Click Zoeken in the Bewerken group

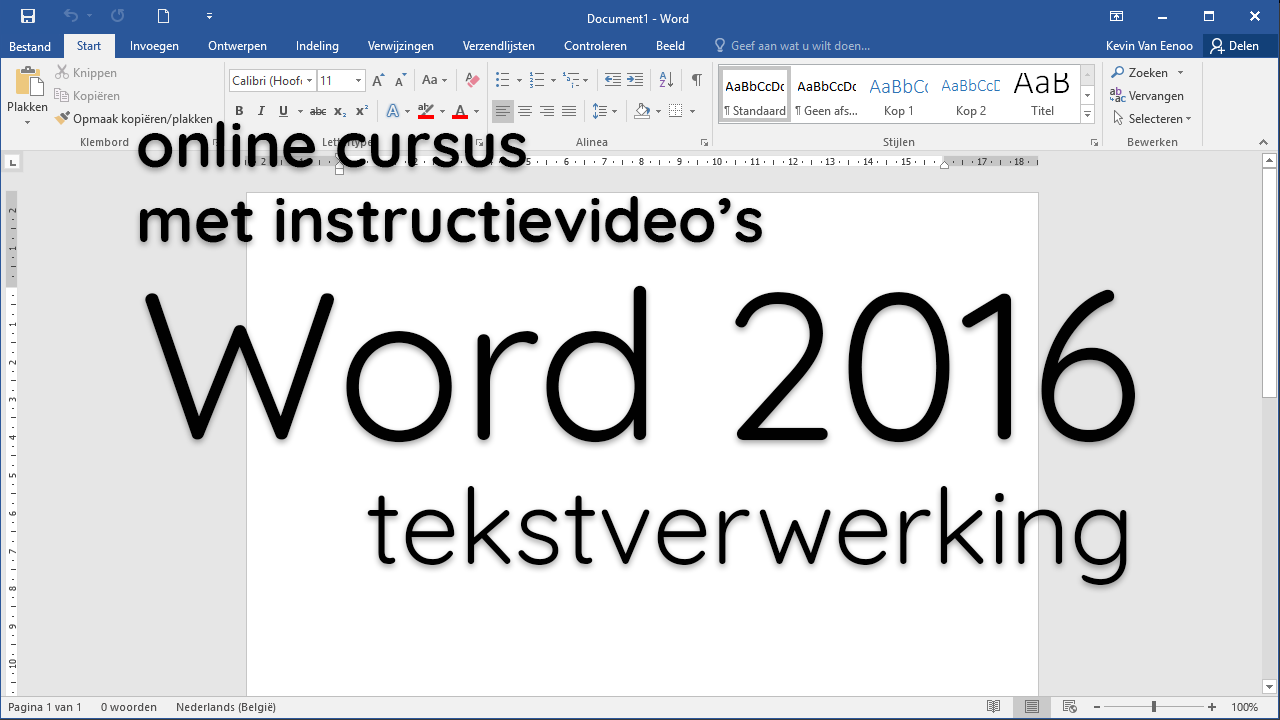[1146, 73]
